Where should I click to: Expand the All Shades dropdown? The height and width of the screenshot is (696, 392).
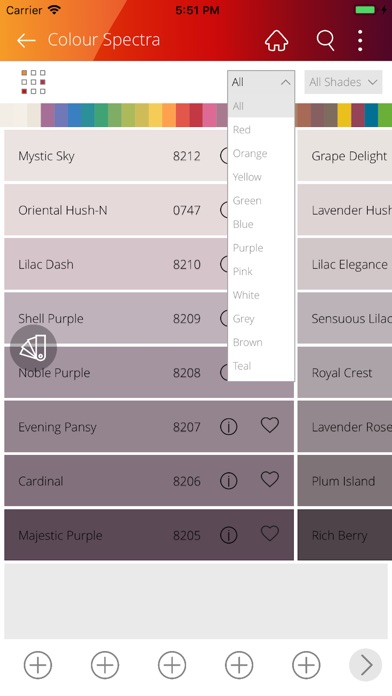click(x=343, y=82)
